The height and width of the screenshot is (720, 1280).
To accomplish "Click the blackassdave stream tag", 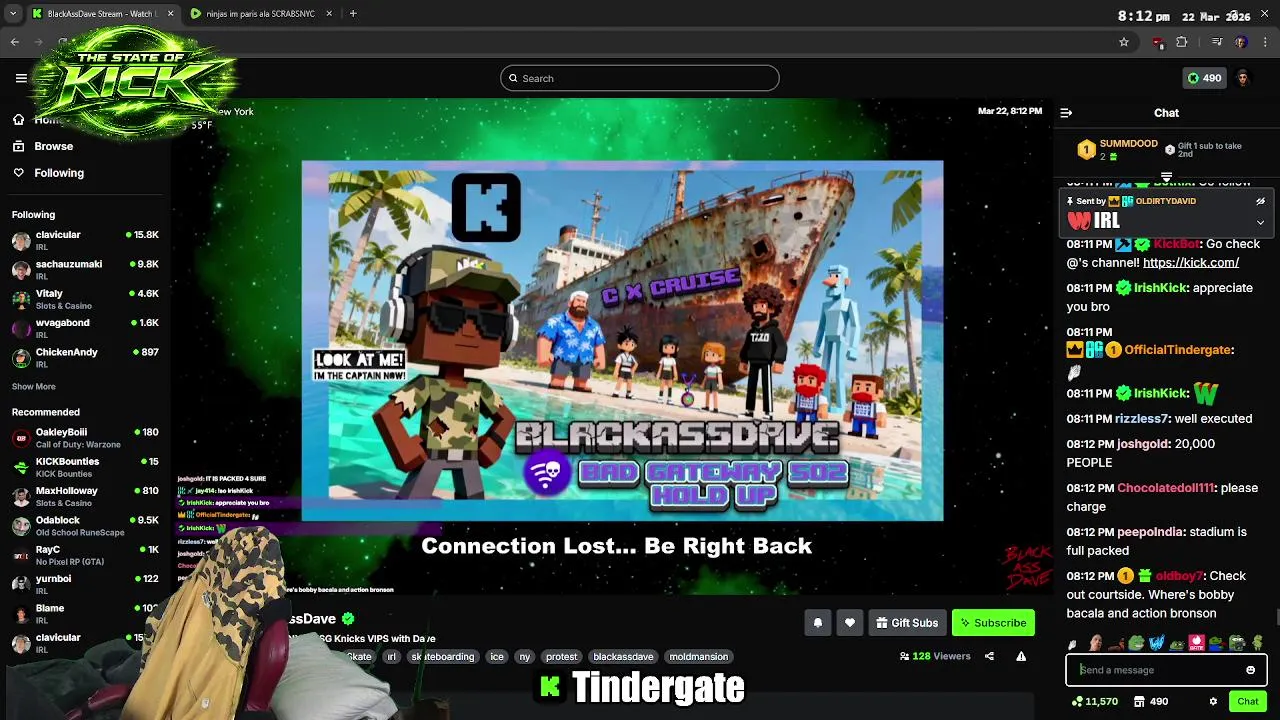I will click(623, 657).
